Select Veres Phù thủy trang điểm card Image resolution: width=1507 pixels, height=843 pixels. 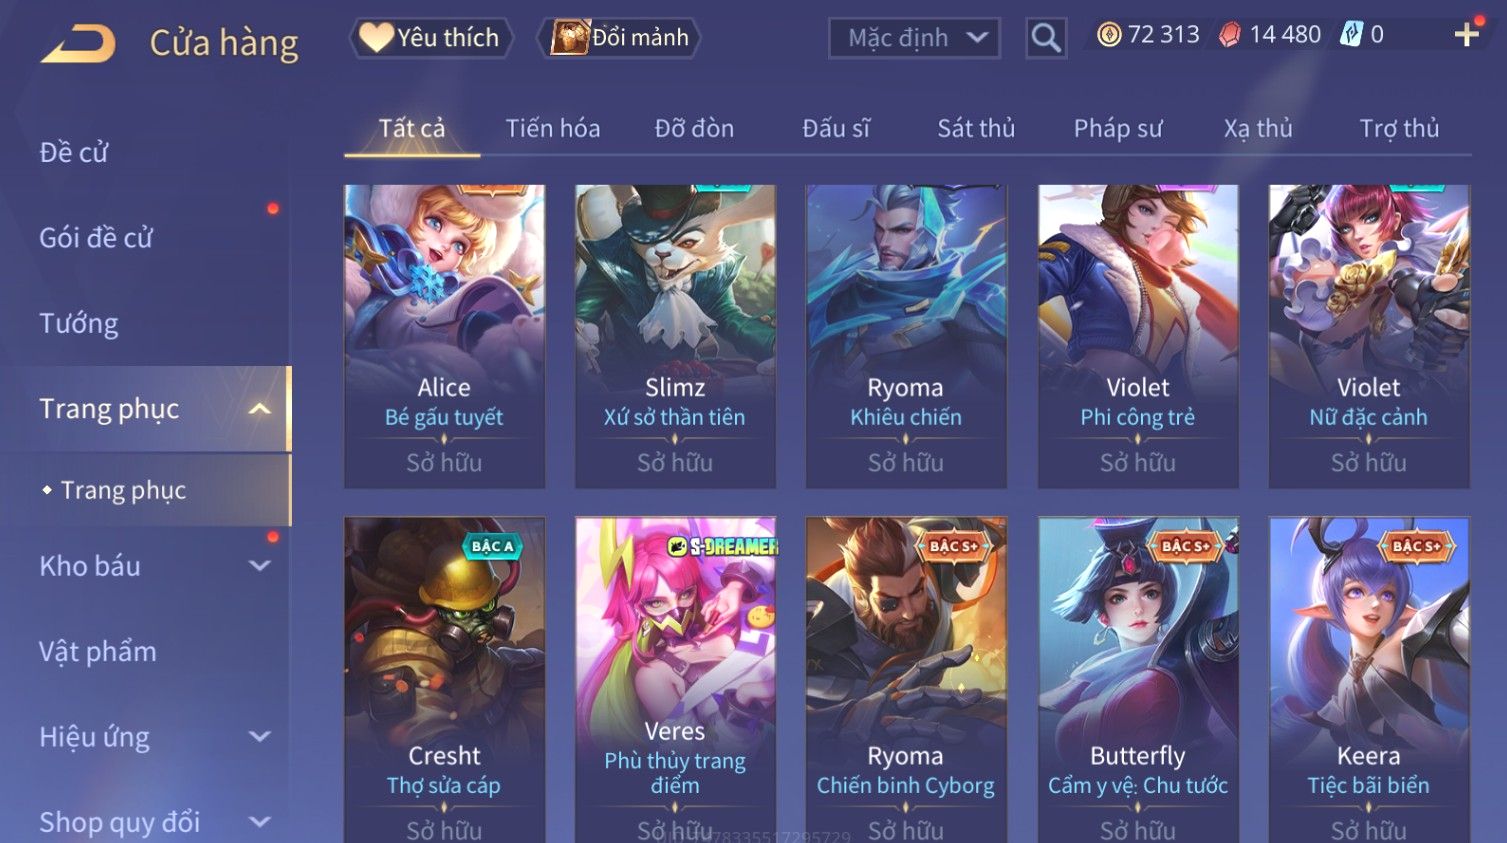click(x=675, y=680)
